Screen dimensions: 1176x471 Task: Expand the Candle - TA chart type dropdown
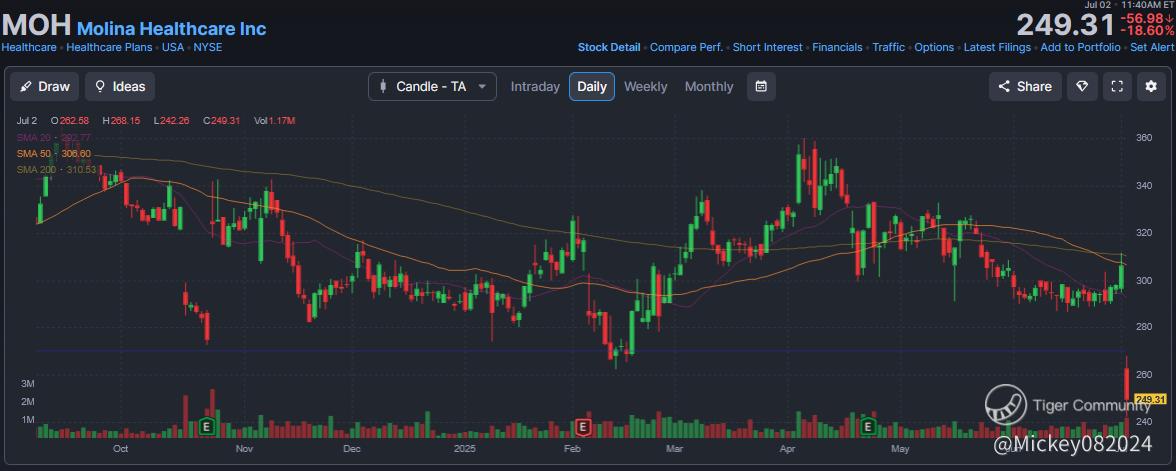point(432,86)
